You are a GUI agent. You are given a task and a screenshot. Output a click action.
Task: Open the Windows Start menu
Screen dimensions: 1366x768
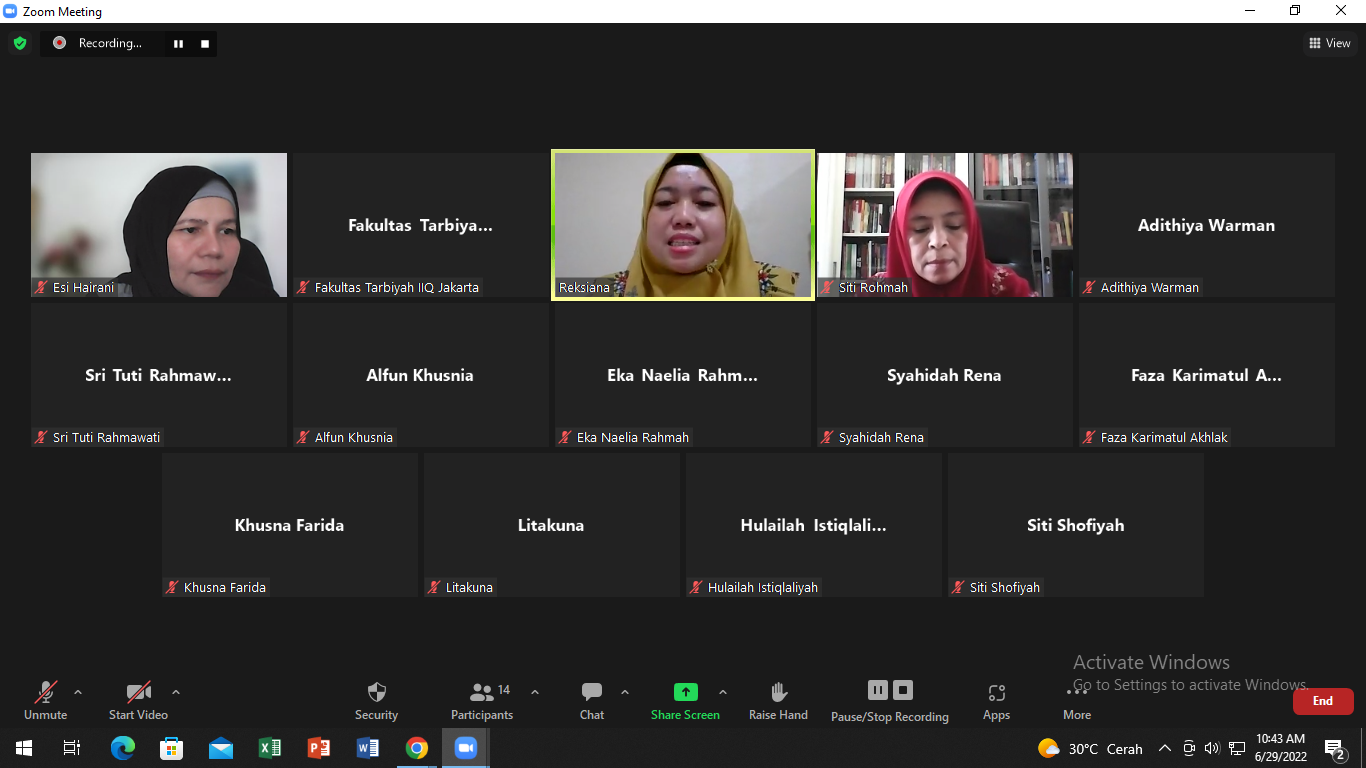click(23, 748)
